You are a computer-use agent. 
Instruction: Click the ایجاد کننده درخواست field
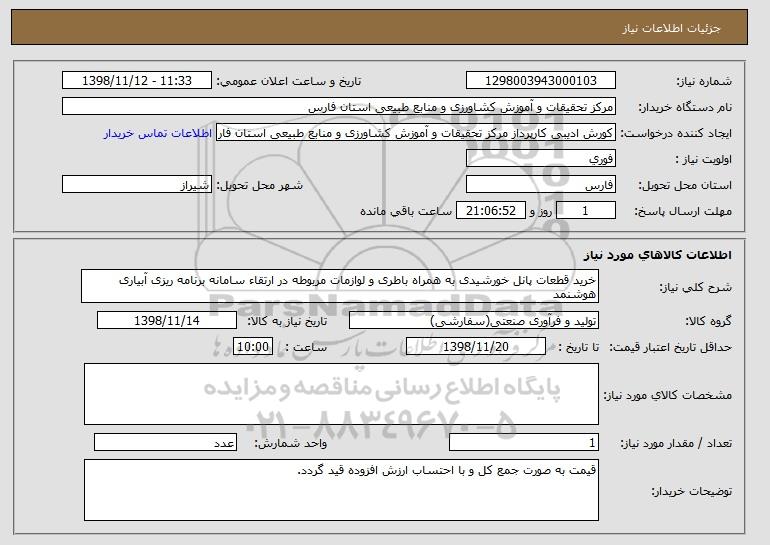416,133
